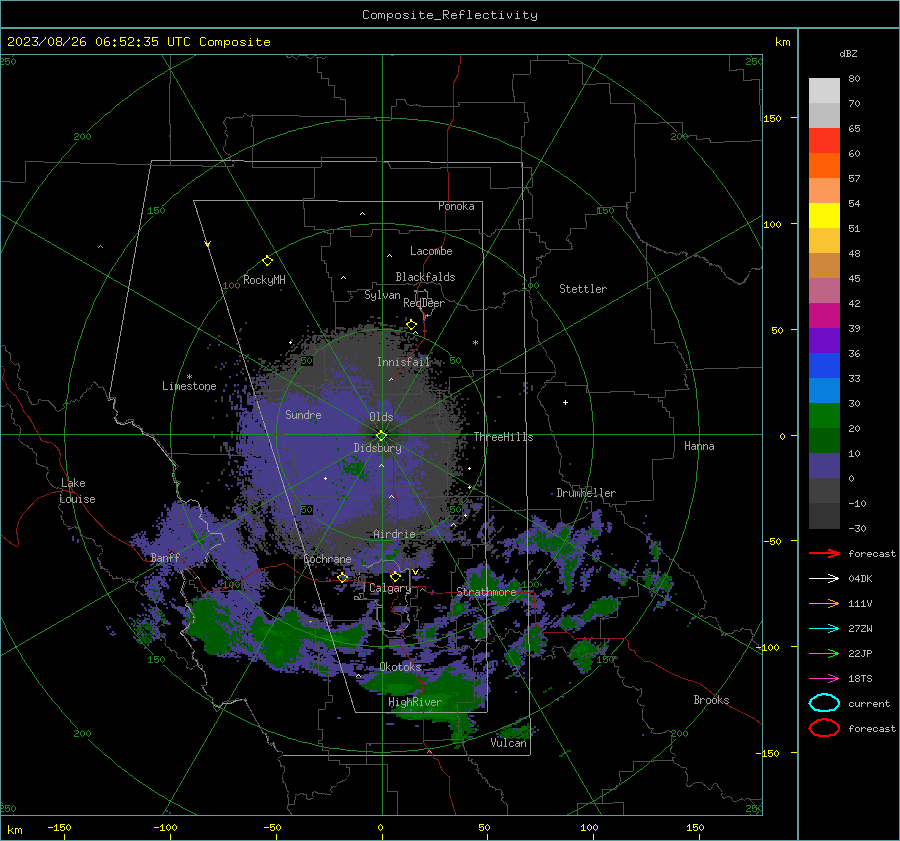The image size is (900, 841).
Task: Click the Okotoks city label
Action: (401, 666)
